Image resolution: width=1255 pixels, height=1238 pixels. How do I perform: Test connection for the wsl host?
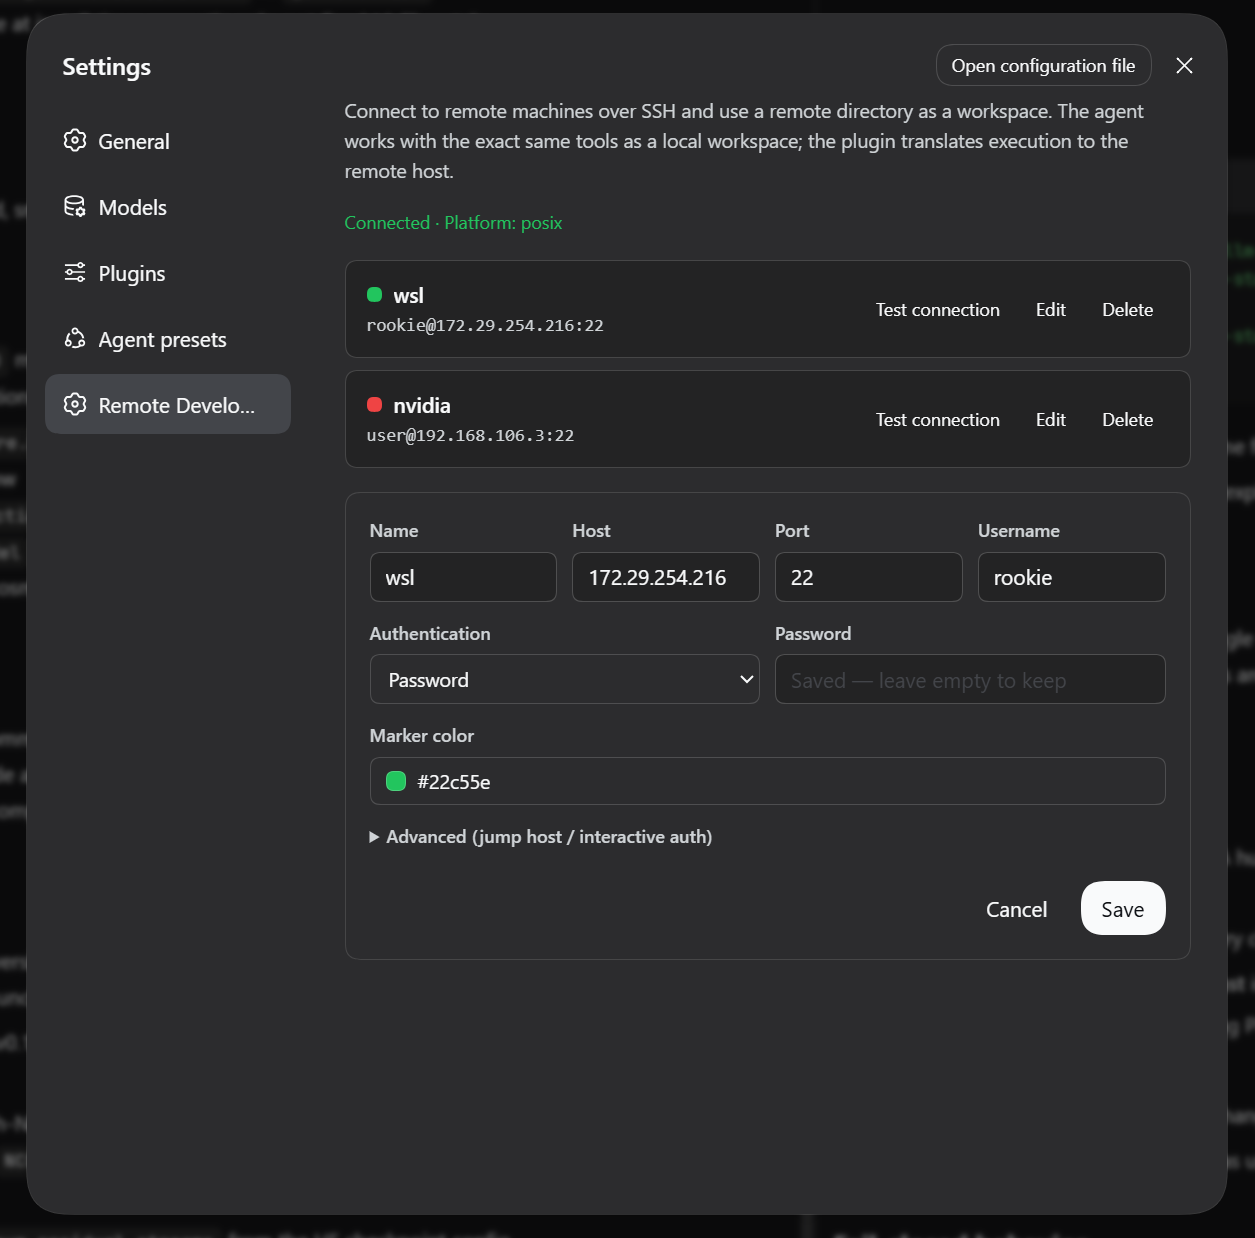coord(937,310)
